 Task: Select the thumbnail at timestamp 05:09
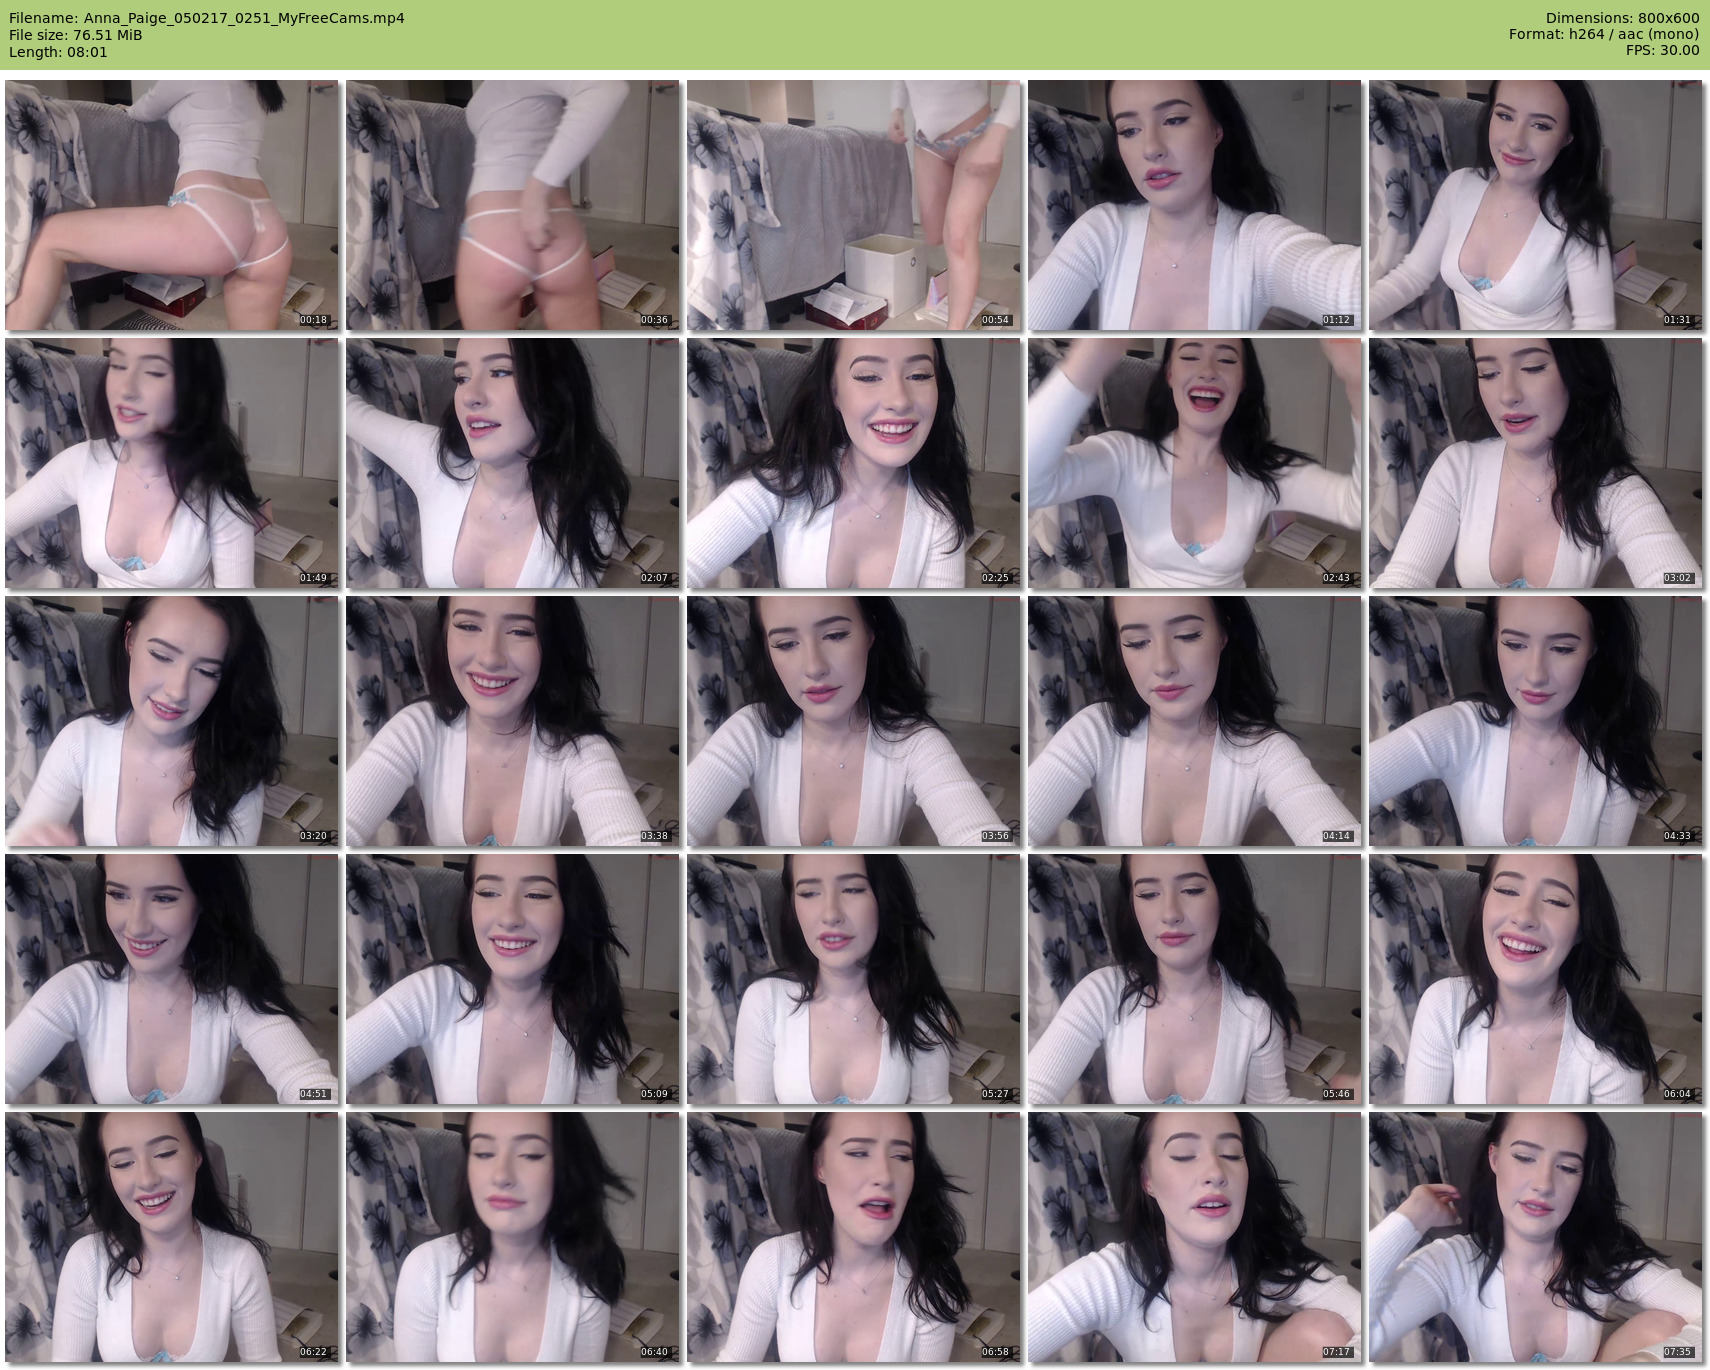[x=513, y=979]
